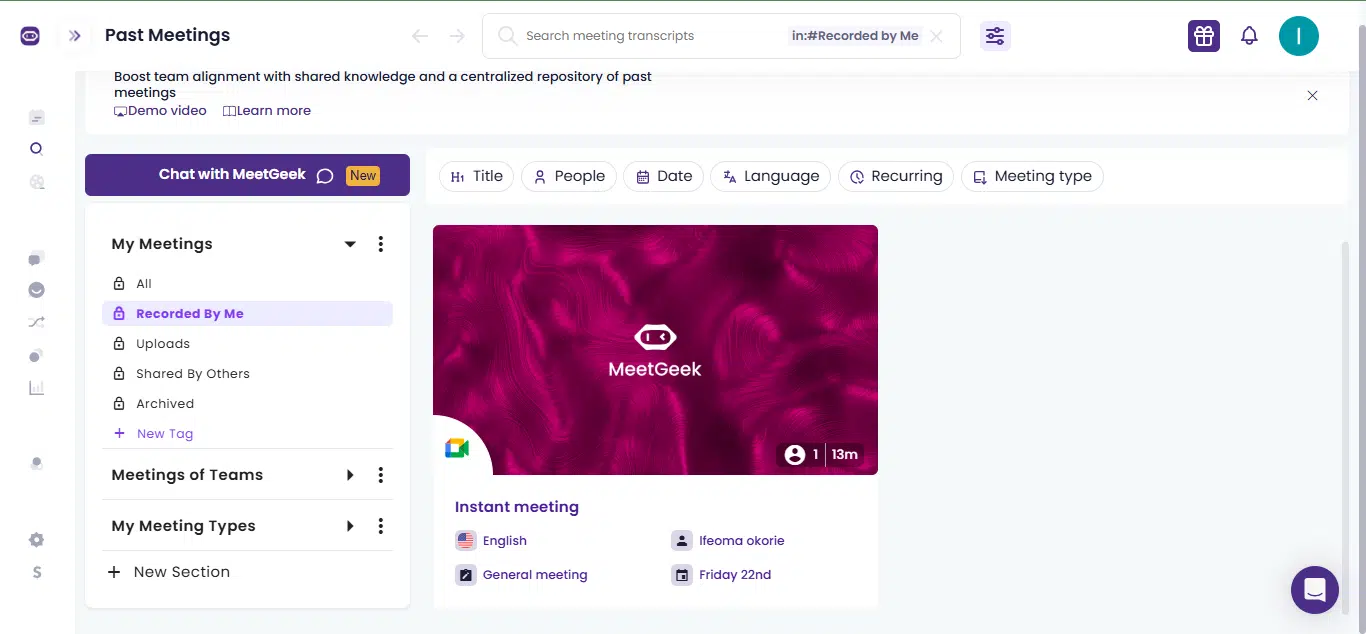Go back with the left arrow
The height and width of the screenshot is (634, 1366).
pyautogui.click(x=420, y=36)
